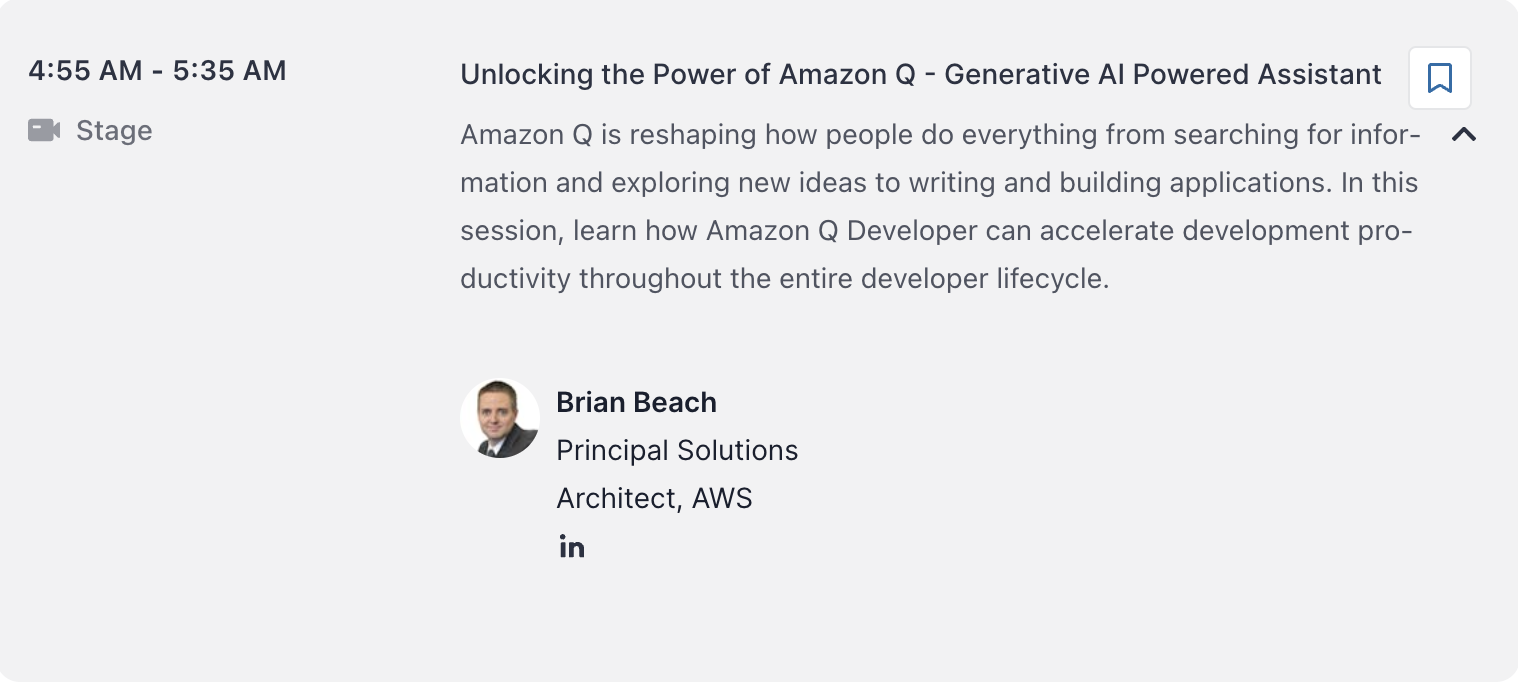Select the Stage location label
The height and width of the screenshot is (686, 1518).
pyautogui.click(x=114, y=131)
